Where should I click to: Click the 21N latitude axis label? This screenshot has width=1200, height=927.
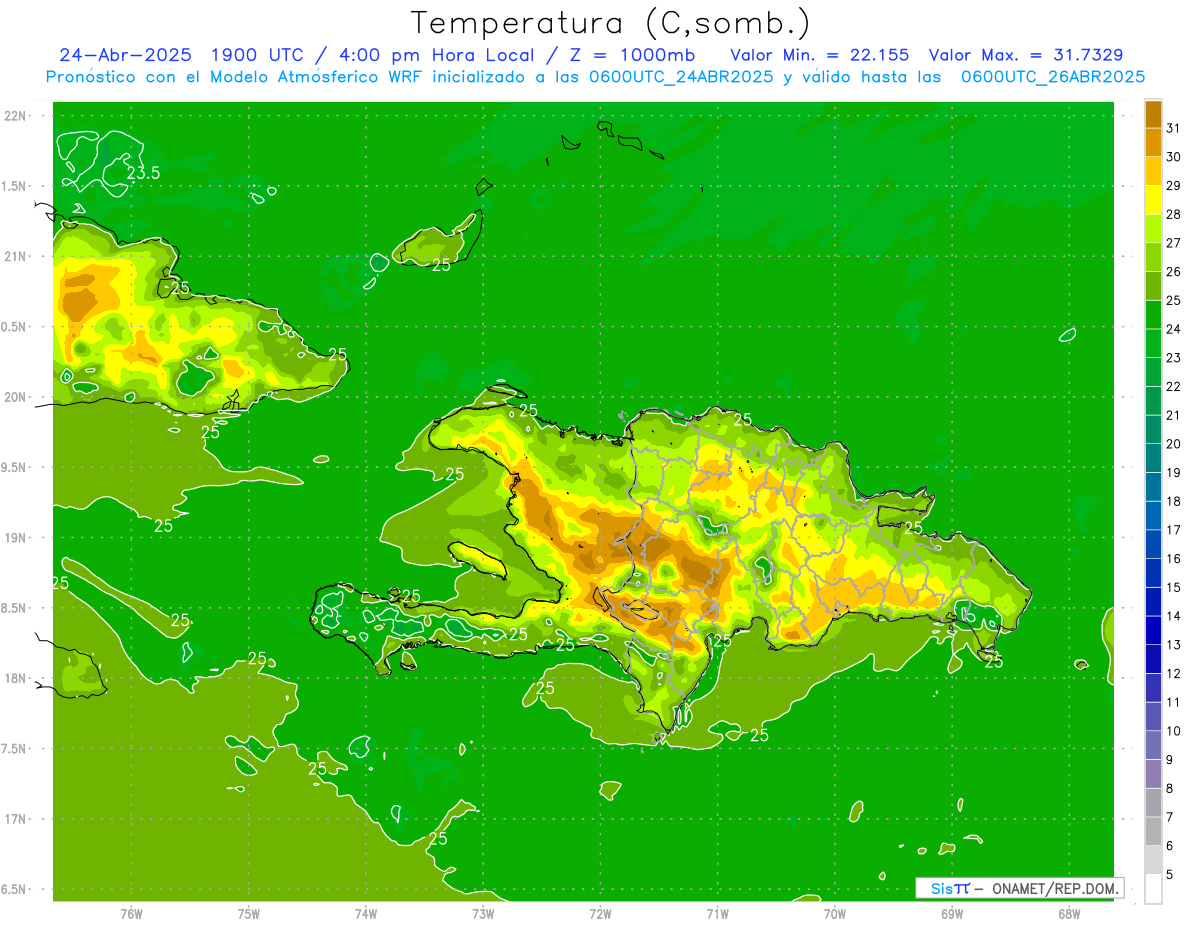17,257
